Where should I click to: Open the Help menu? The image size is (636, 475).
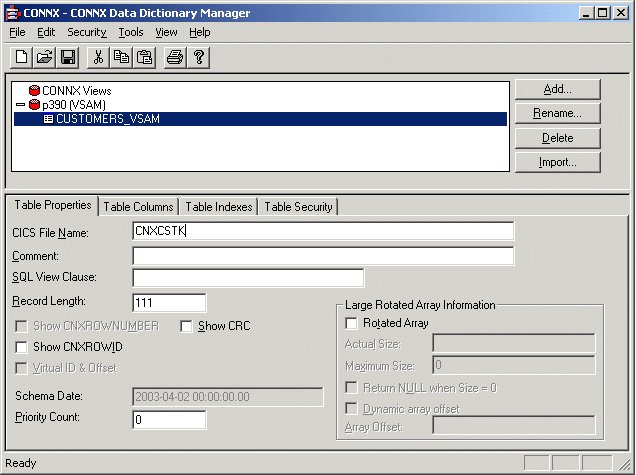click(x=200, y=32)
